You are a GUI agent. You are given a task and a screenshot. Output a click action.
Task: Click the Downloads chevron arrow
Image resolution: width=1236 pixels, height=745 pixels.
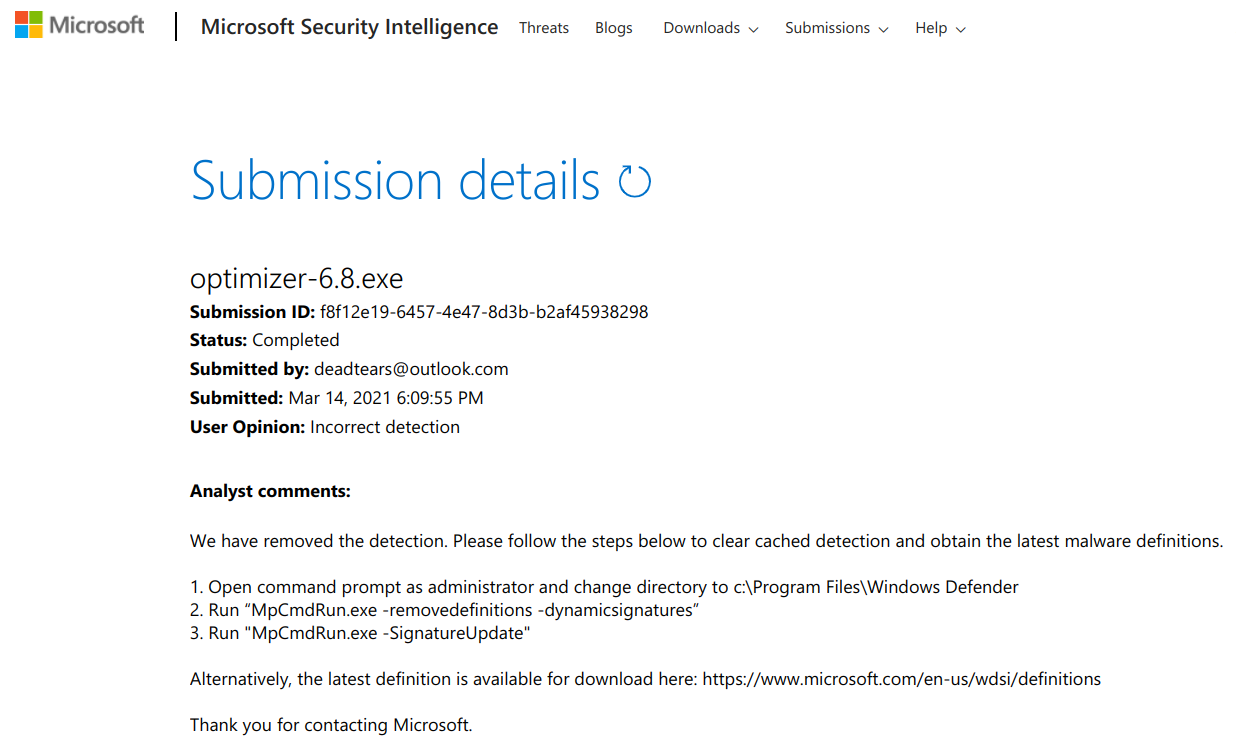tap(752, 29)
